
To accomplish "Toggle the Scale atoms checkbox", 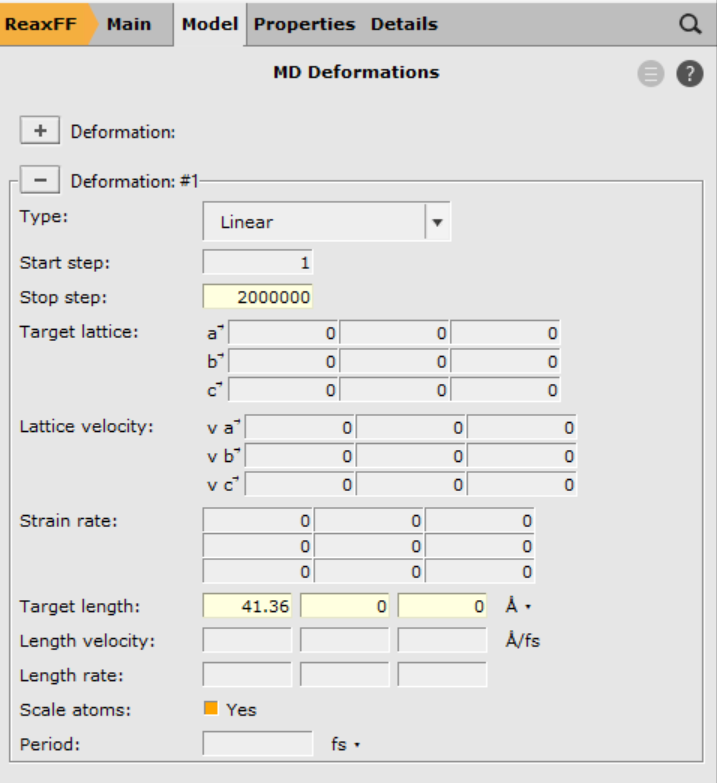I will [x=211, y=709].
